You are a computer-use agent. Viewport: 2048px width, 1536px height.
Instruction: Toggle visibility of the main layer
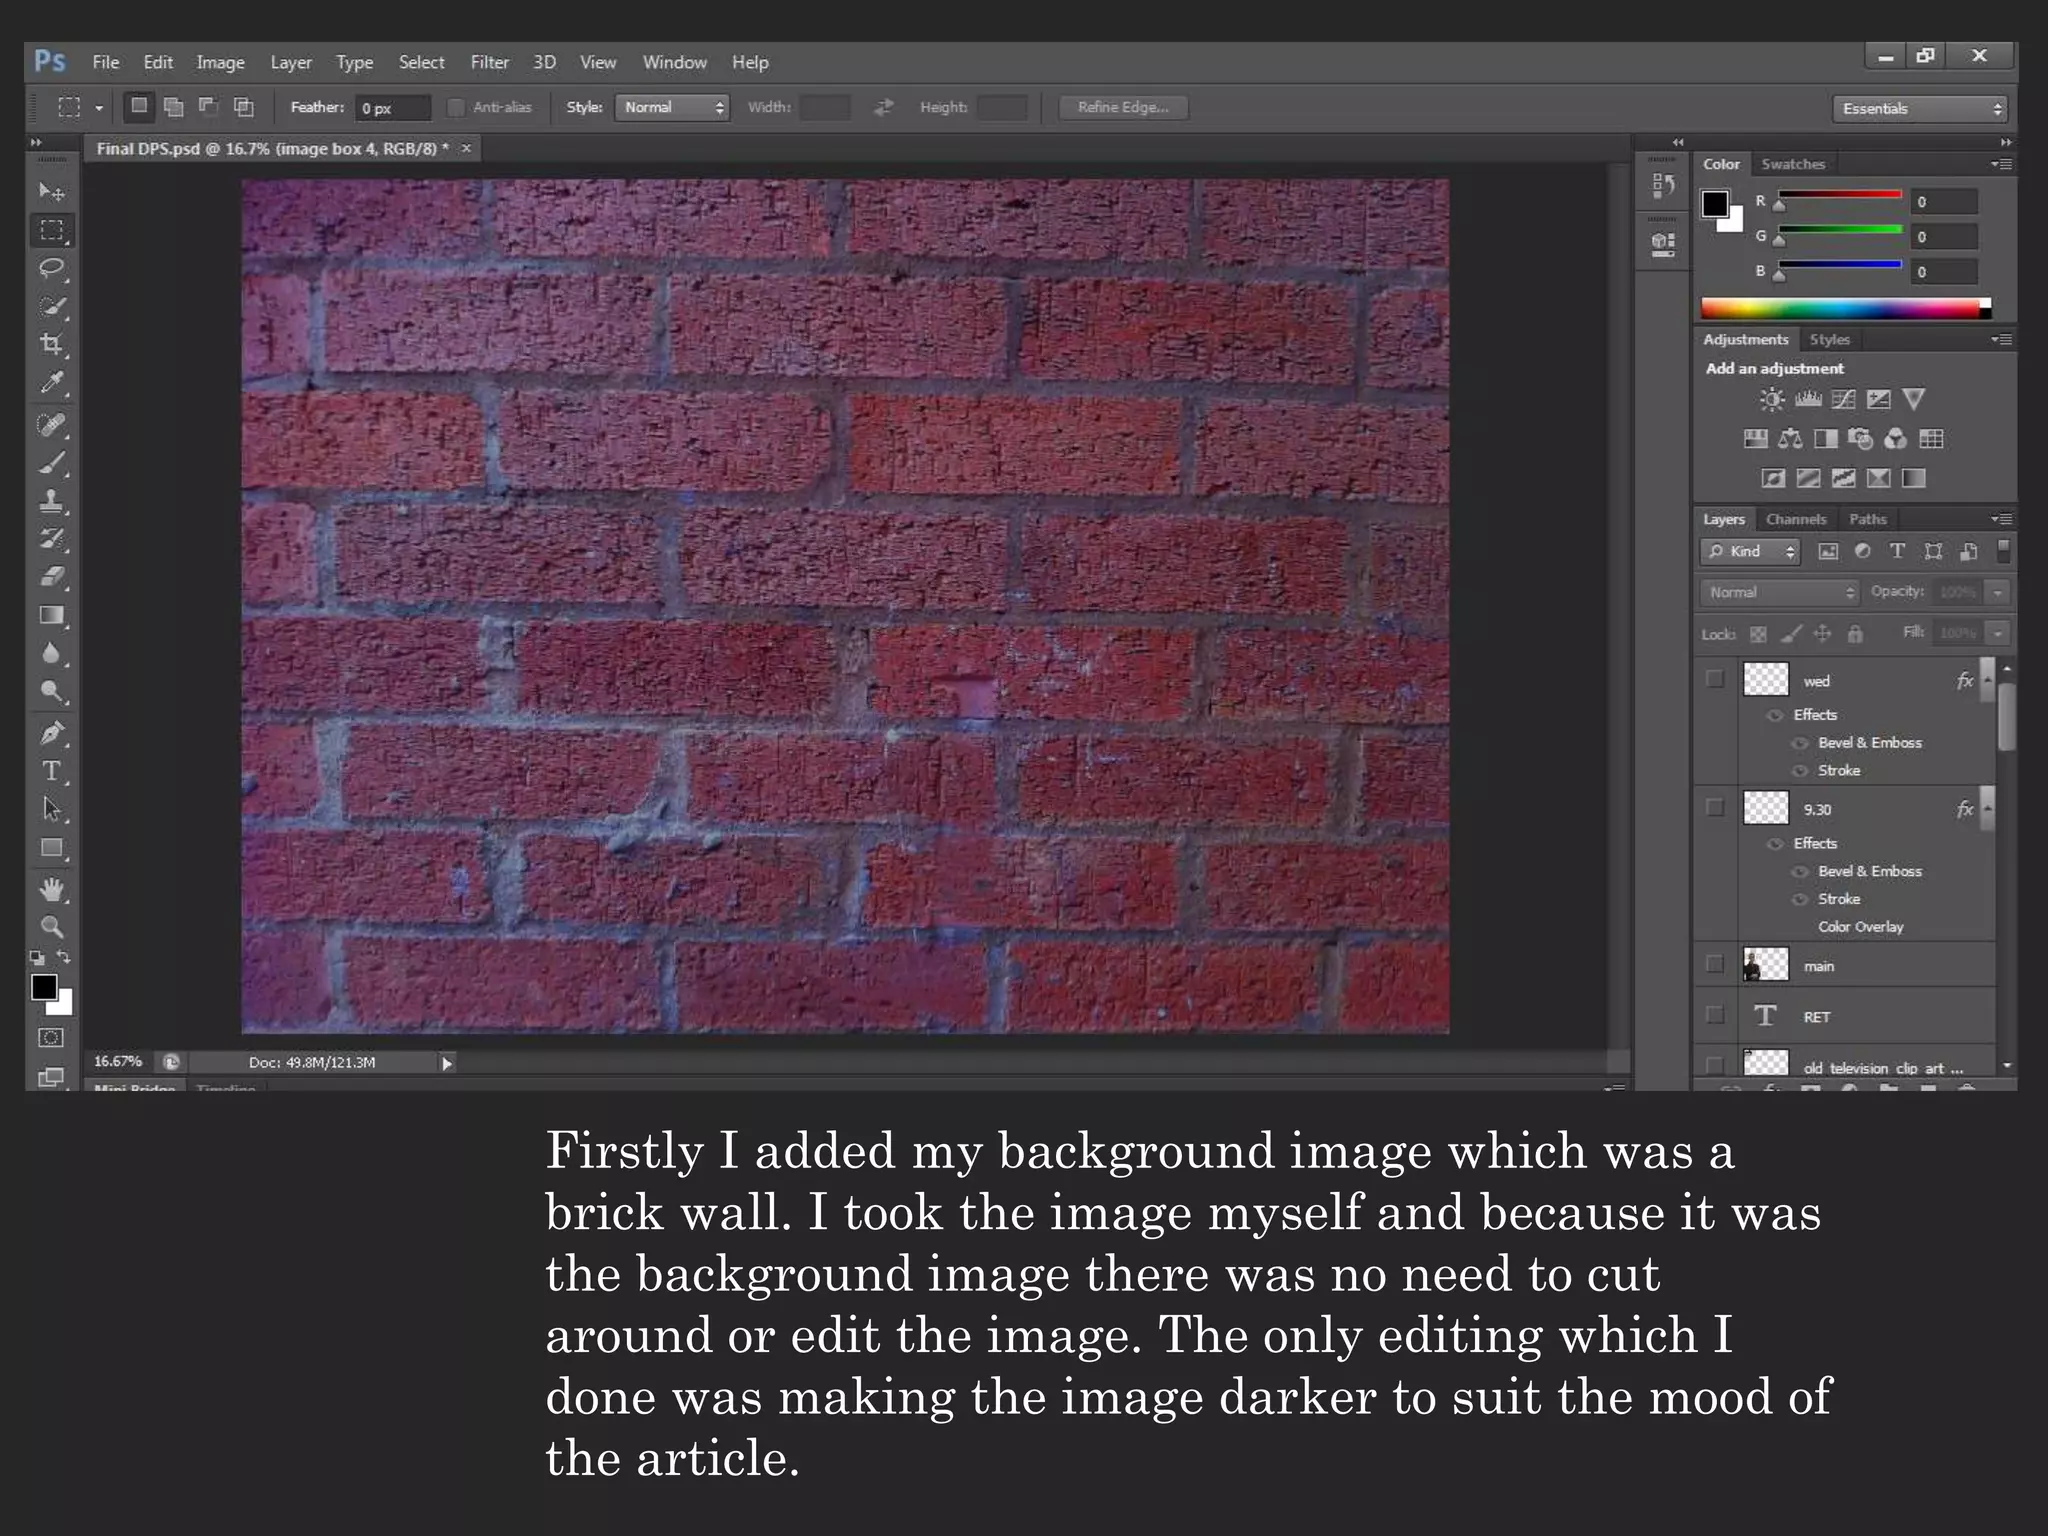pos(1715,964)
